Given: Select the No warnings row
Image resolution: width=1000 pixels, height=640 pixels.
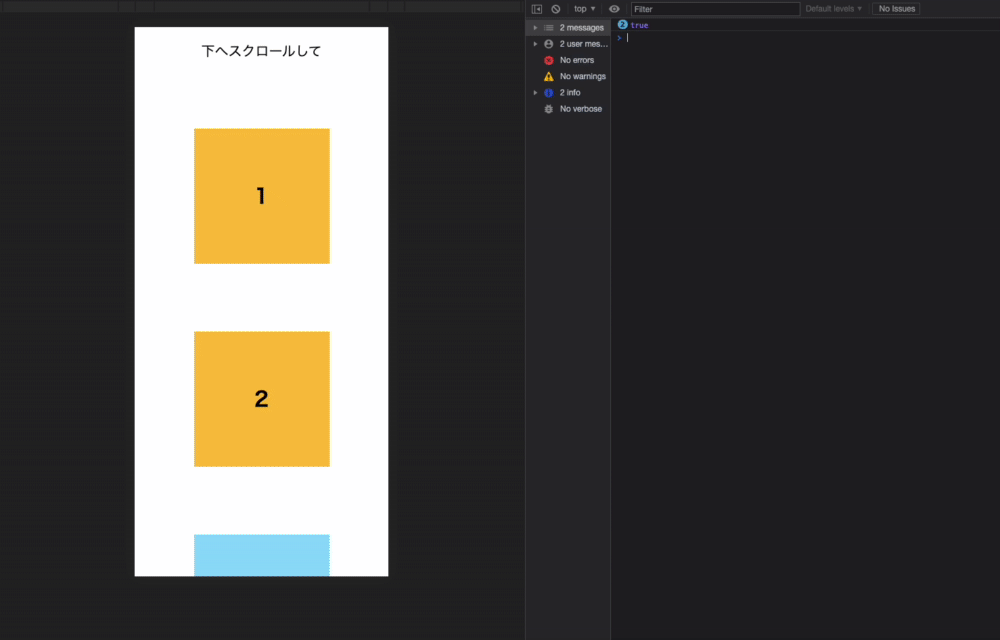Looking at the screenshot, I should point(568,76).
